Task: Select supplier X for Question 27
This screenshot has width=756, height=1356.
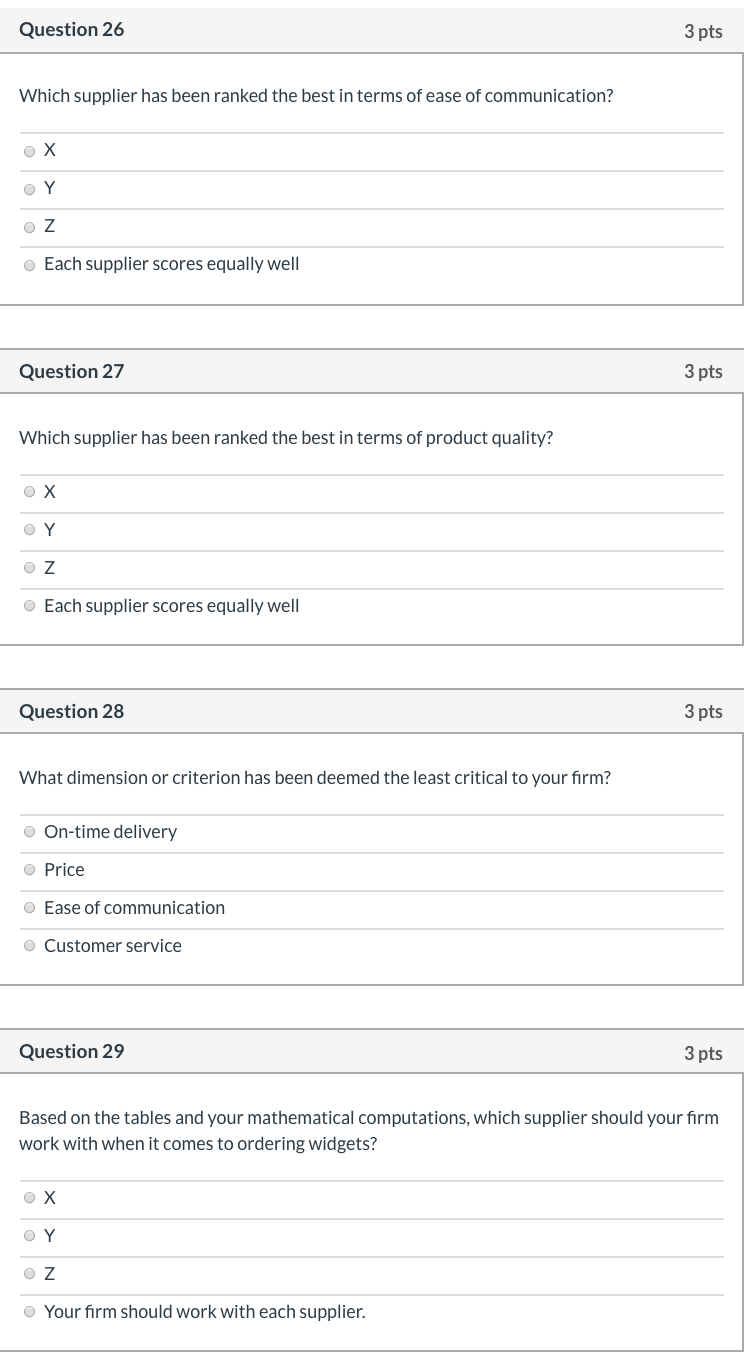Action: tap(29, 491)
